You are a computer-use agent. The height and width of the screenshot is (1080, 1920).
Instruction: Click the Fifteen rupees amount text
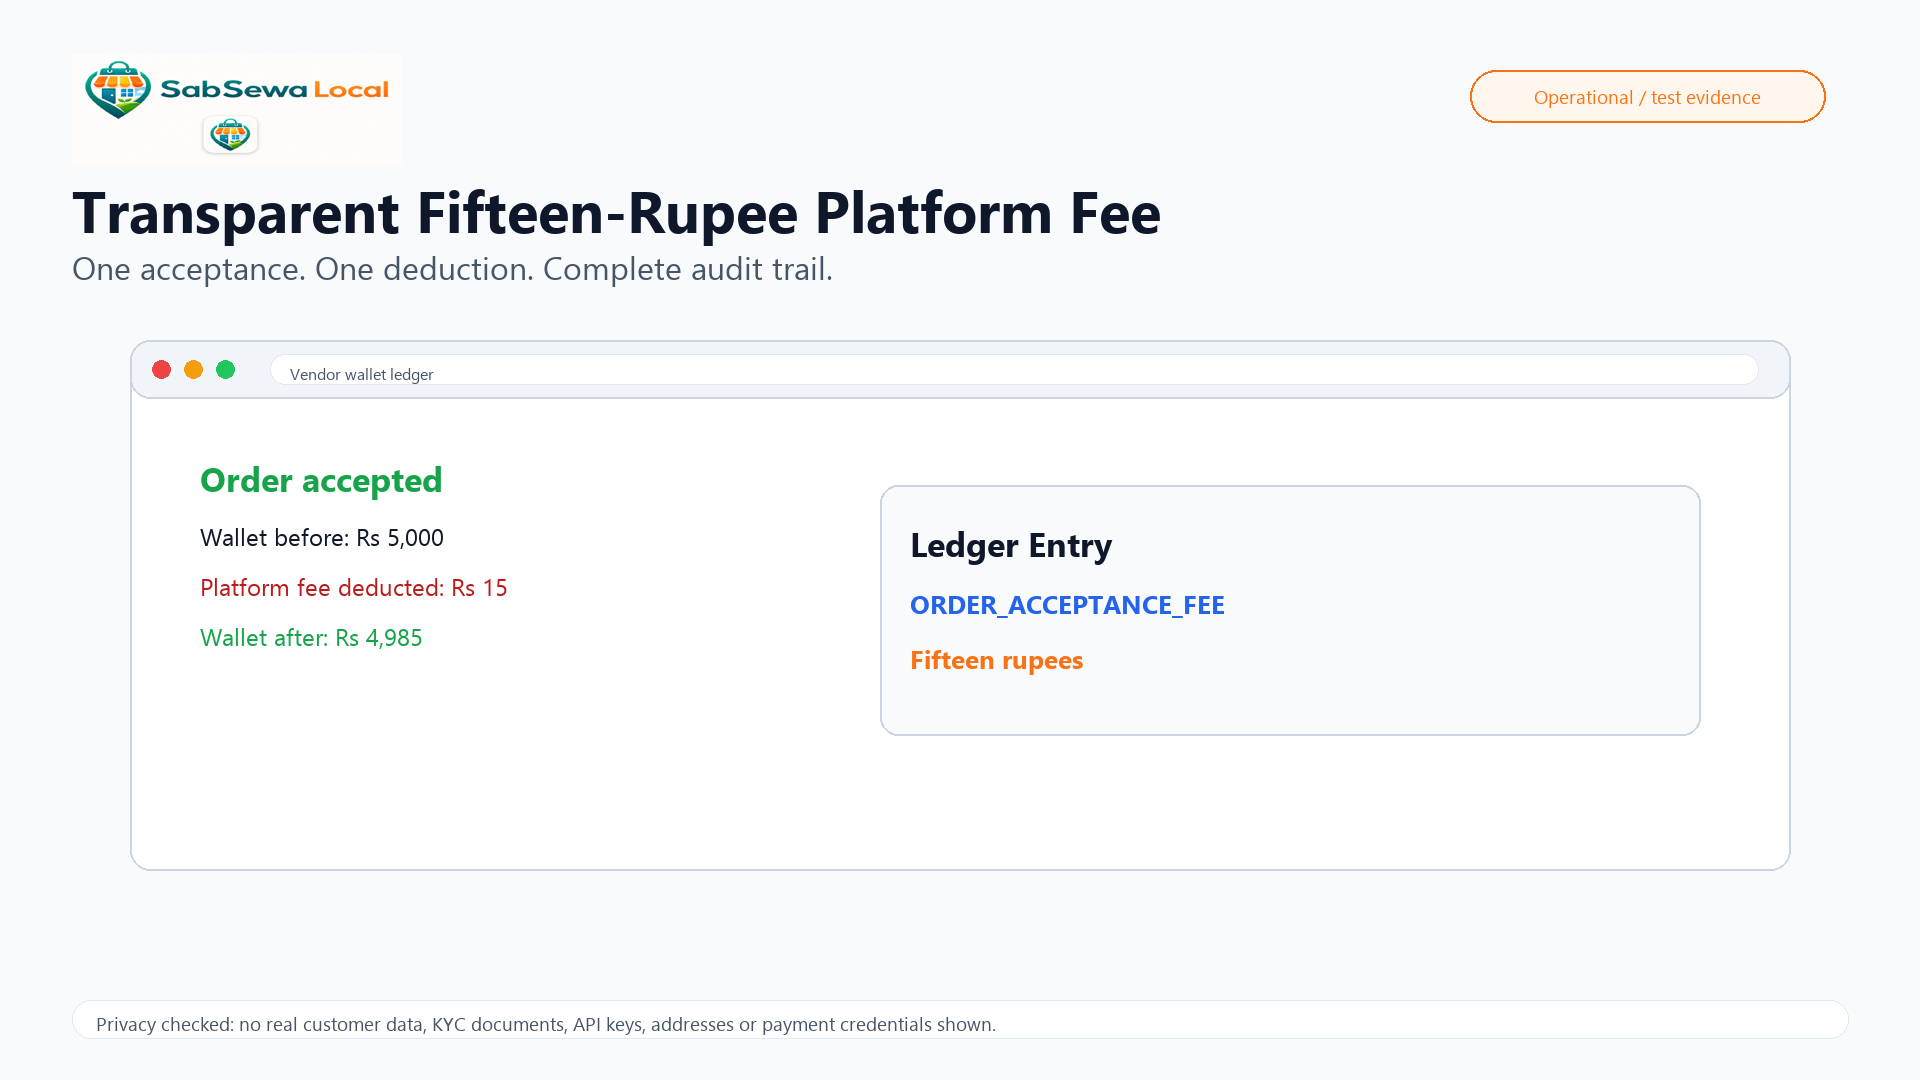[x=996, y=661]
